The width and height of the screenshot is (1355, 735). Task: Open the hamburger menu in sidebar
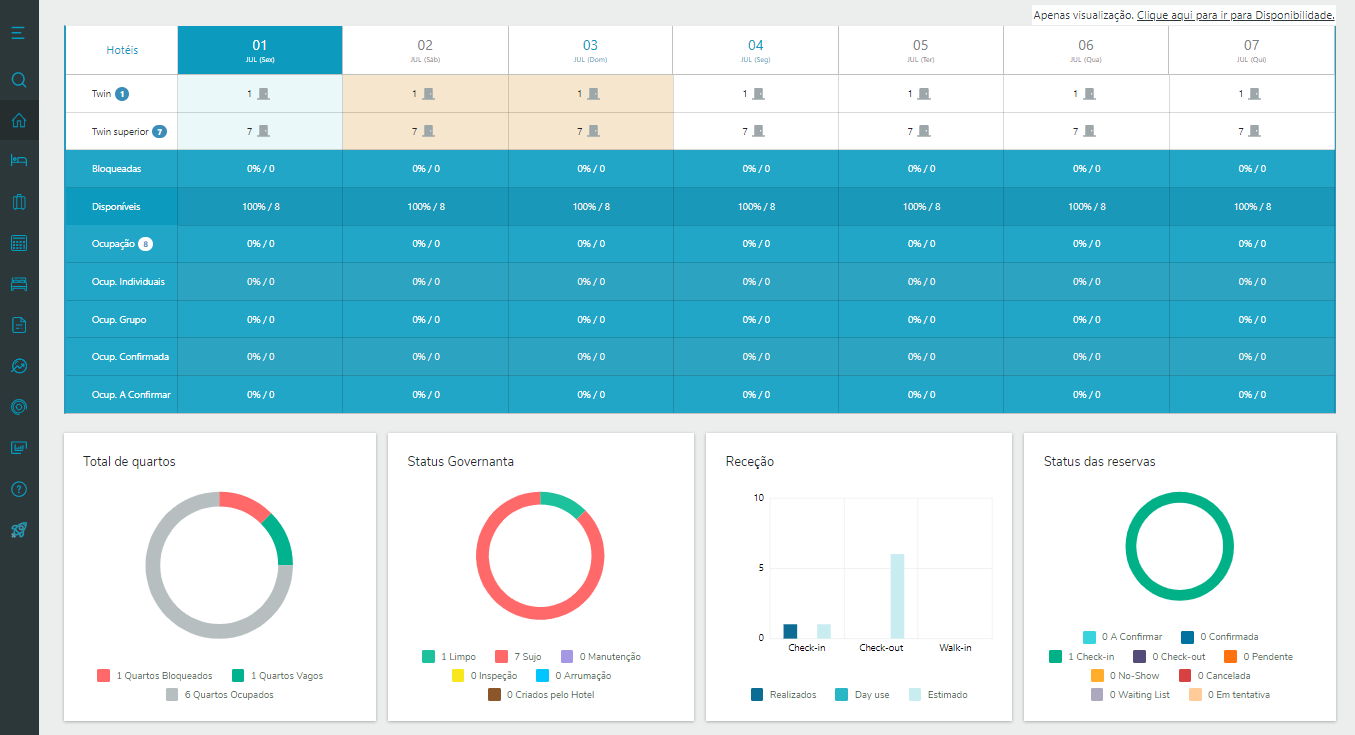19,33
